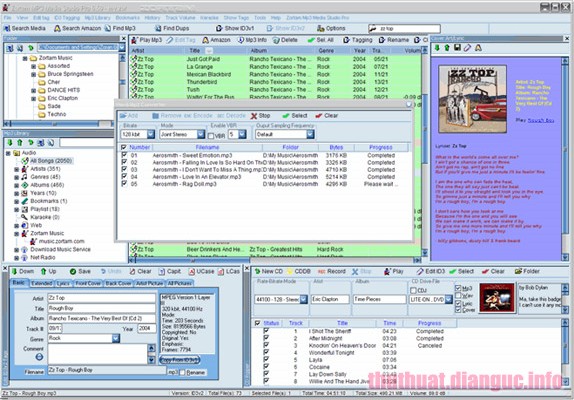This screenshot has height=400, width=574.
Task: Click Clear in the converter window
Action: [327, 116]
